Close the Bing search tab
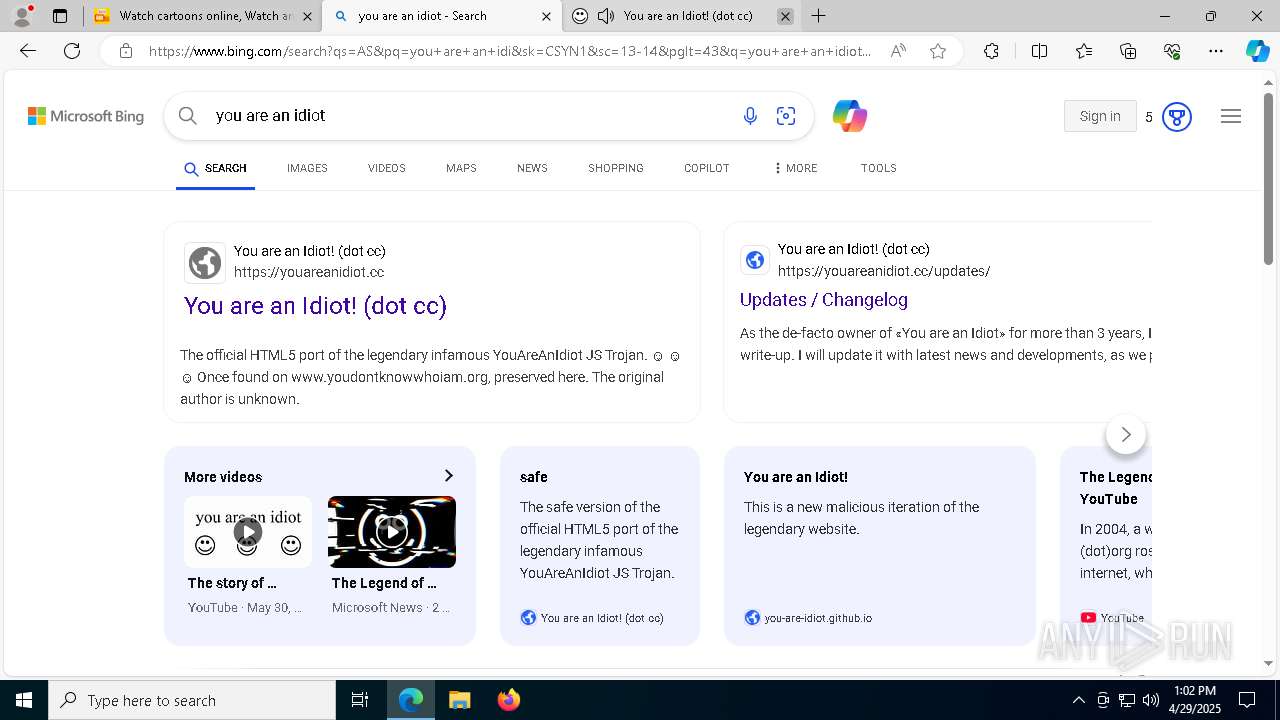Viewport: 1280px width, 720px height. click(x=546, y=16)
